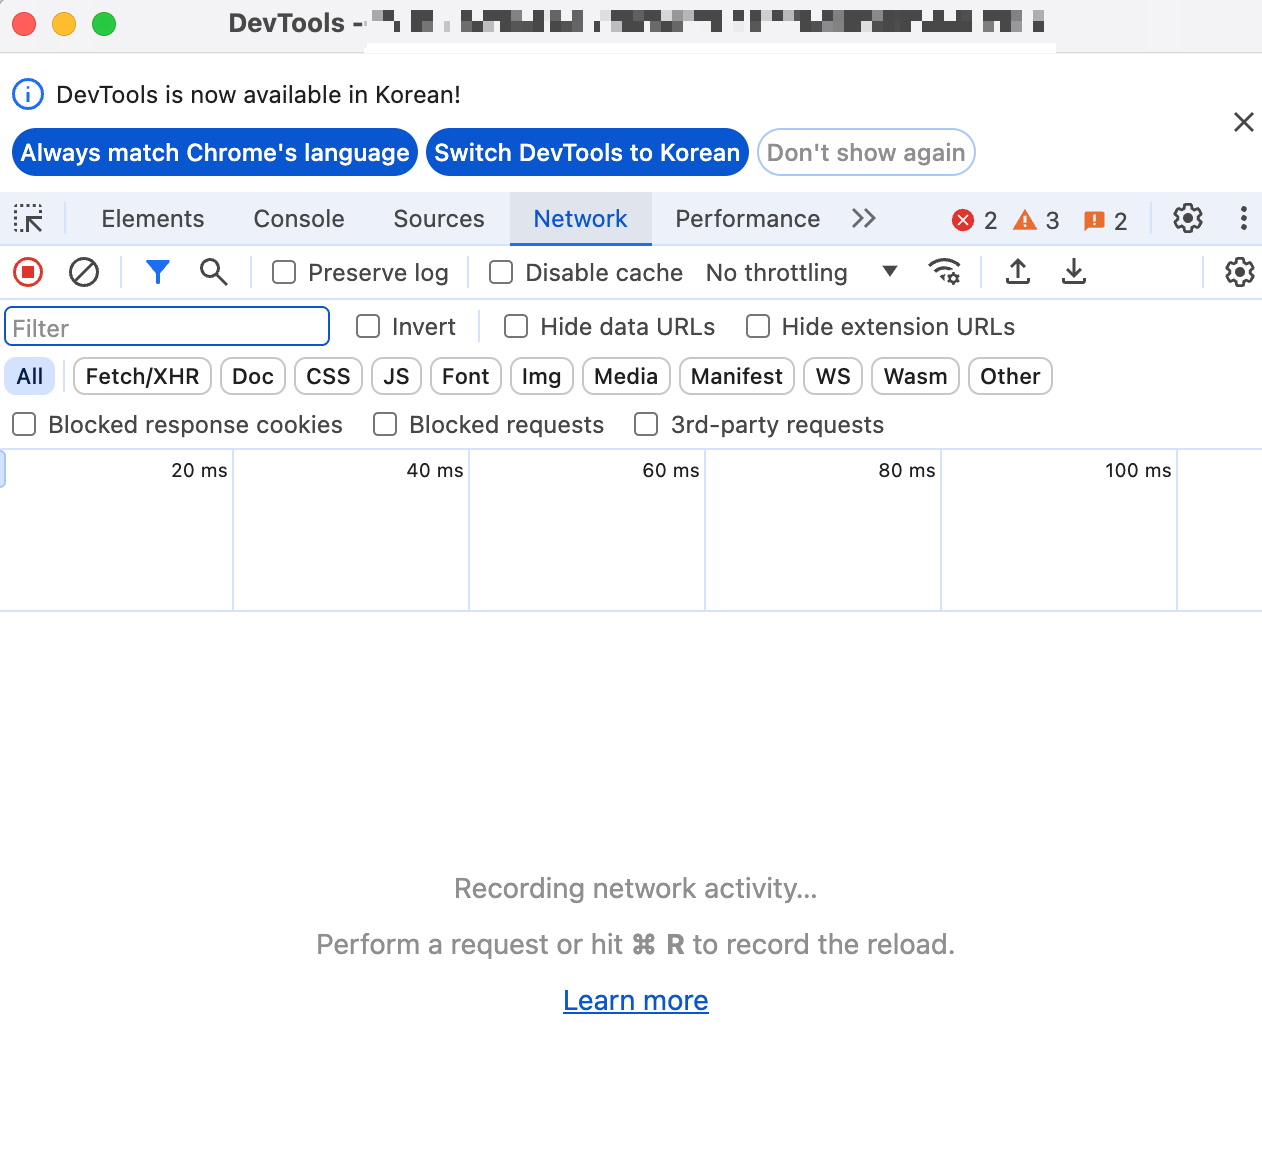1262x1154 pixels.
Task: Open the Learn more link
Action: [636, 1000]
